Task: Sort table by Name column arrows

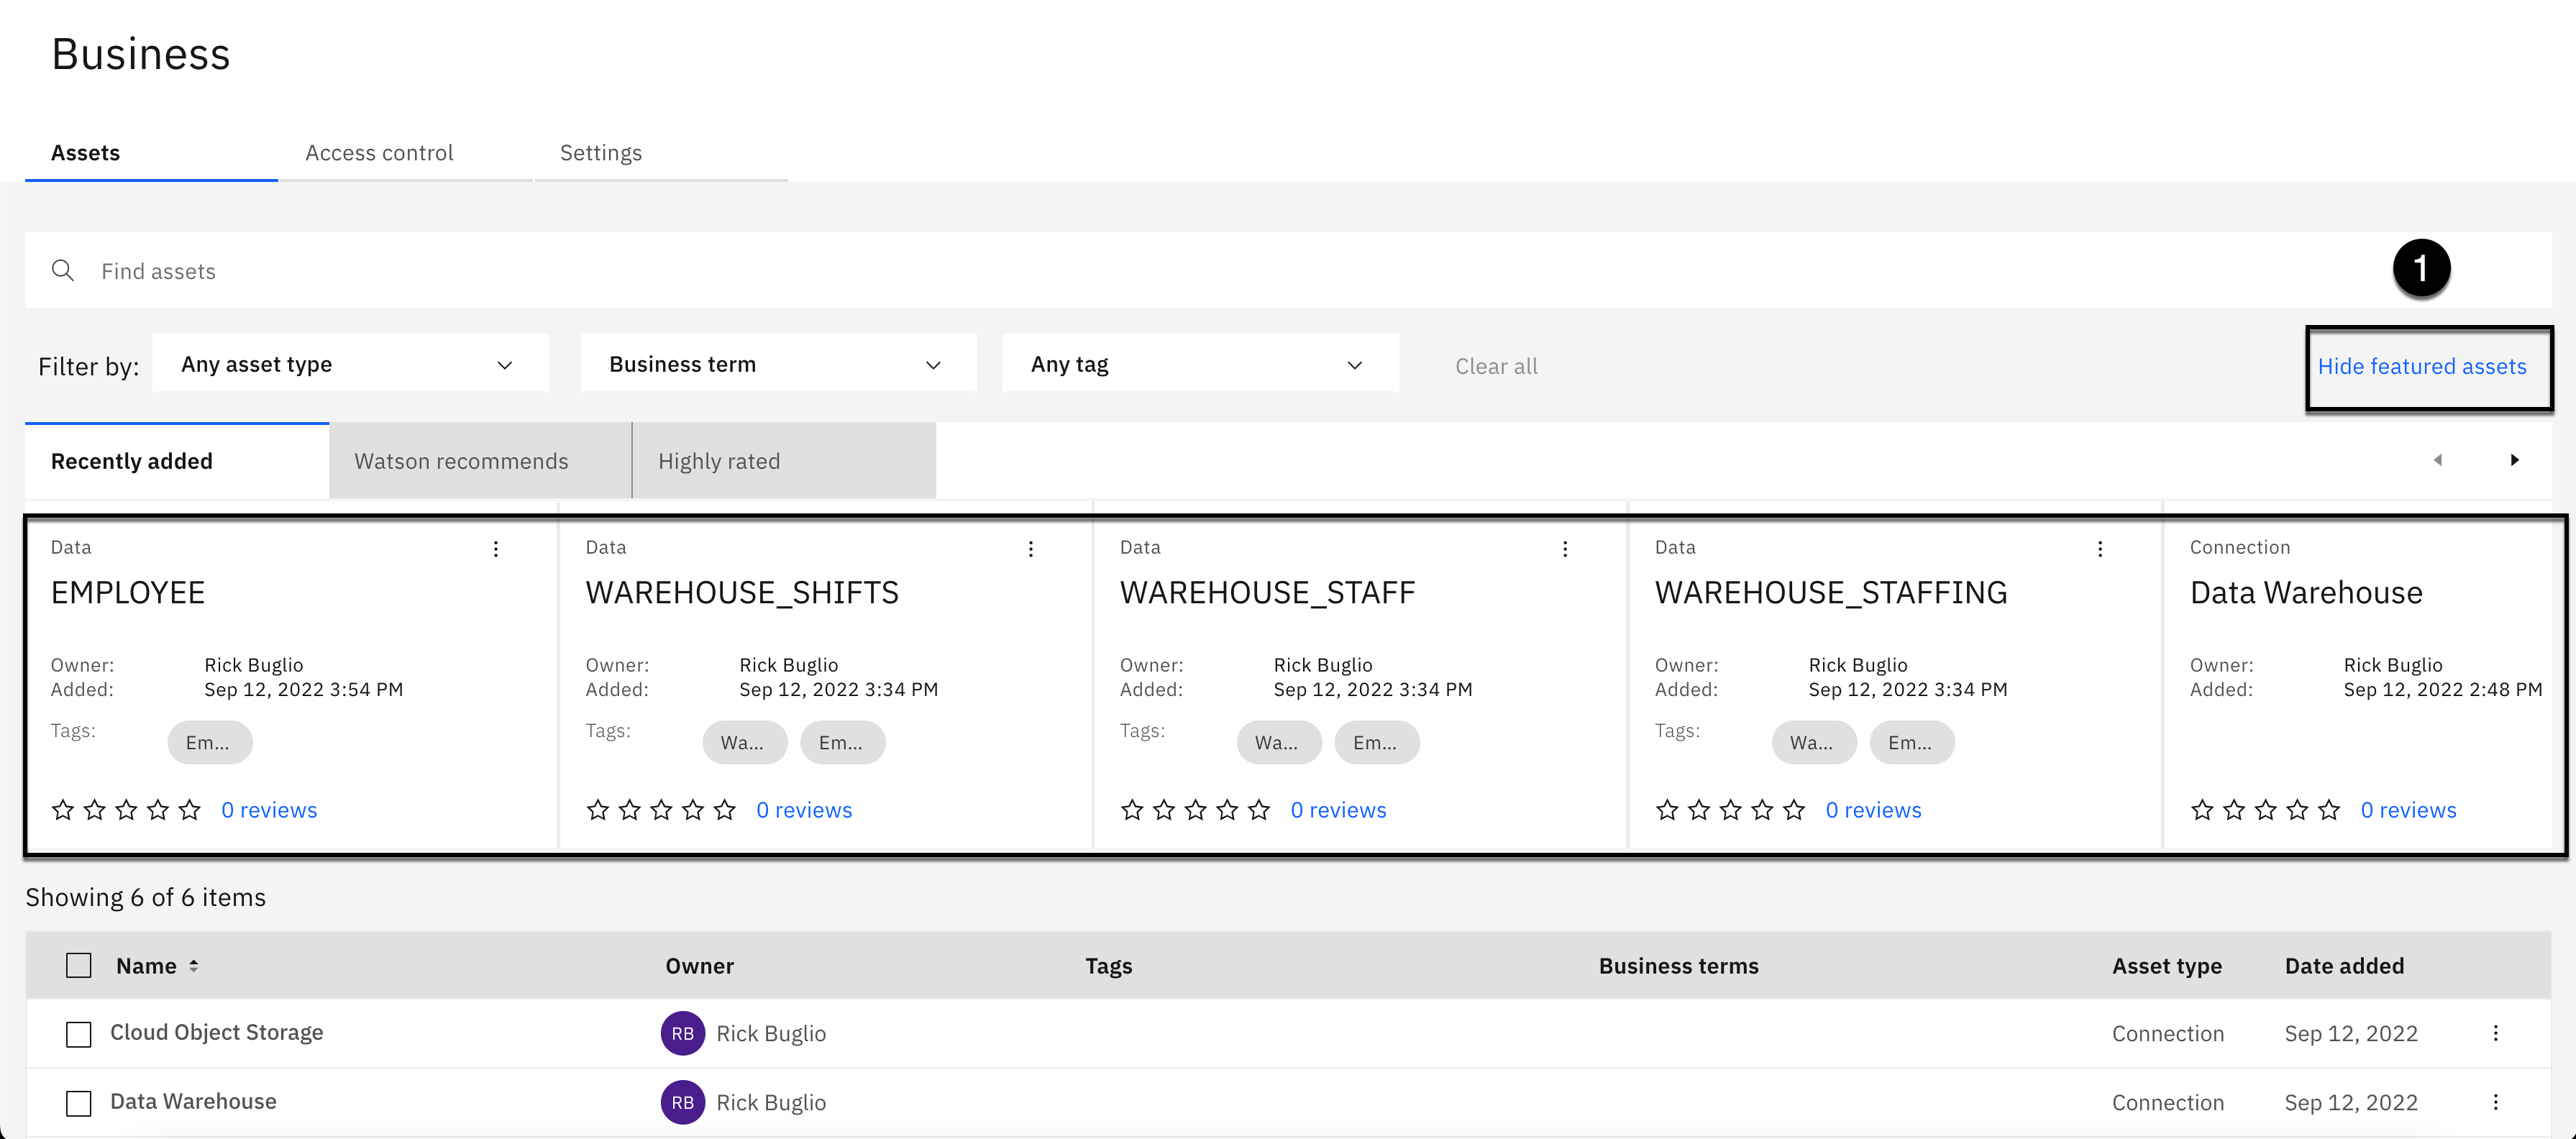Action: (194, 966)
